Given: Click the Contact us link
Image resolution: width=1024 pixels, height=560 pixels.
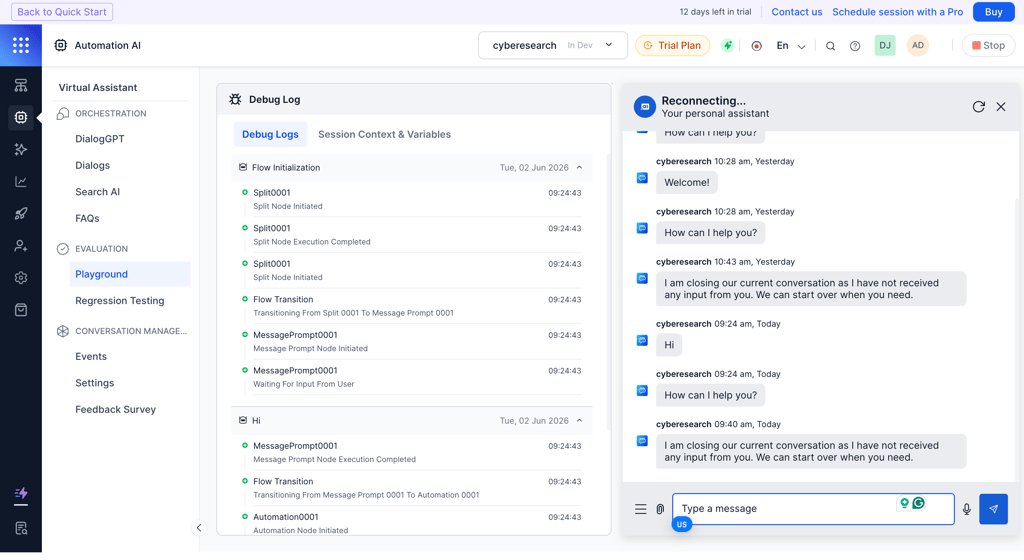Looking at the screenshot, I should tap(797, 12).
